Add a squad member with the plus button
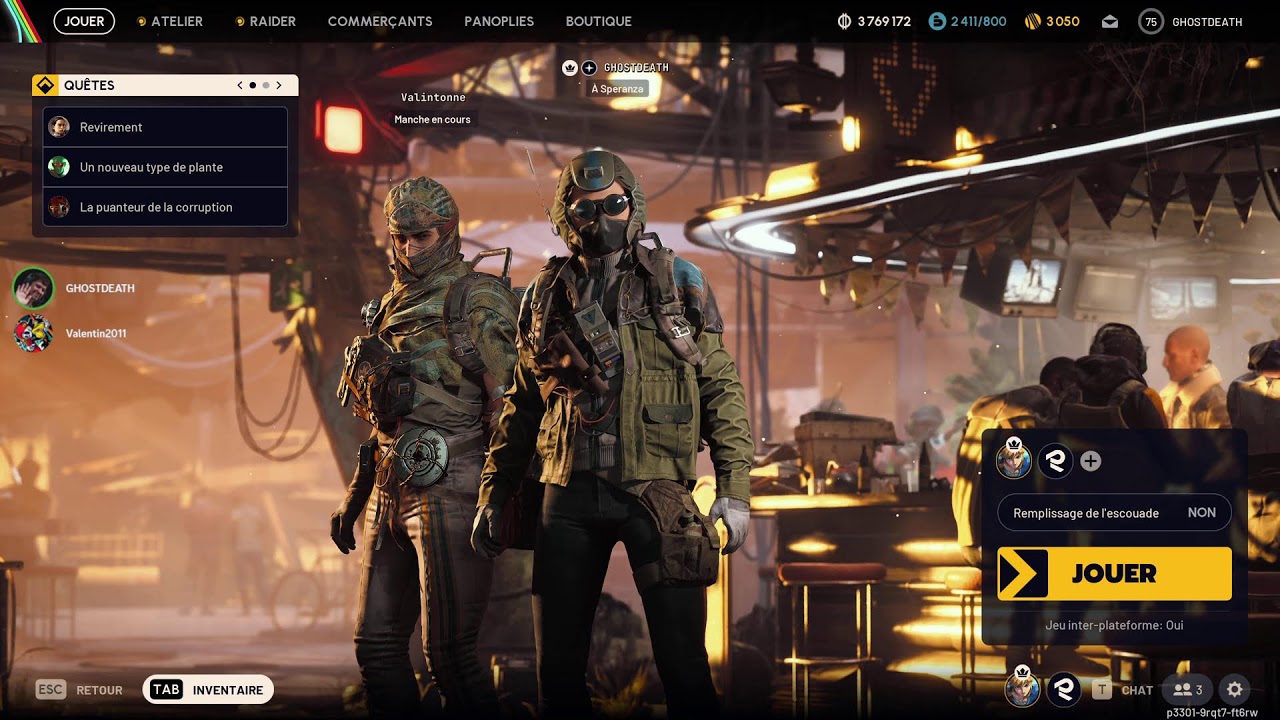 (1091, 461)
